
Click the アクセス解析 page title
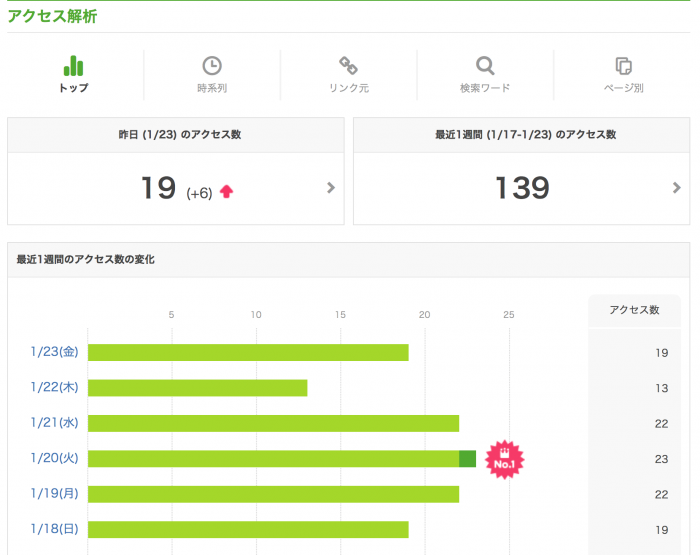pyautogui.click(x=52, y=16)
